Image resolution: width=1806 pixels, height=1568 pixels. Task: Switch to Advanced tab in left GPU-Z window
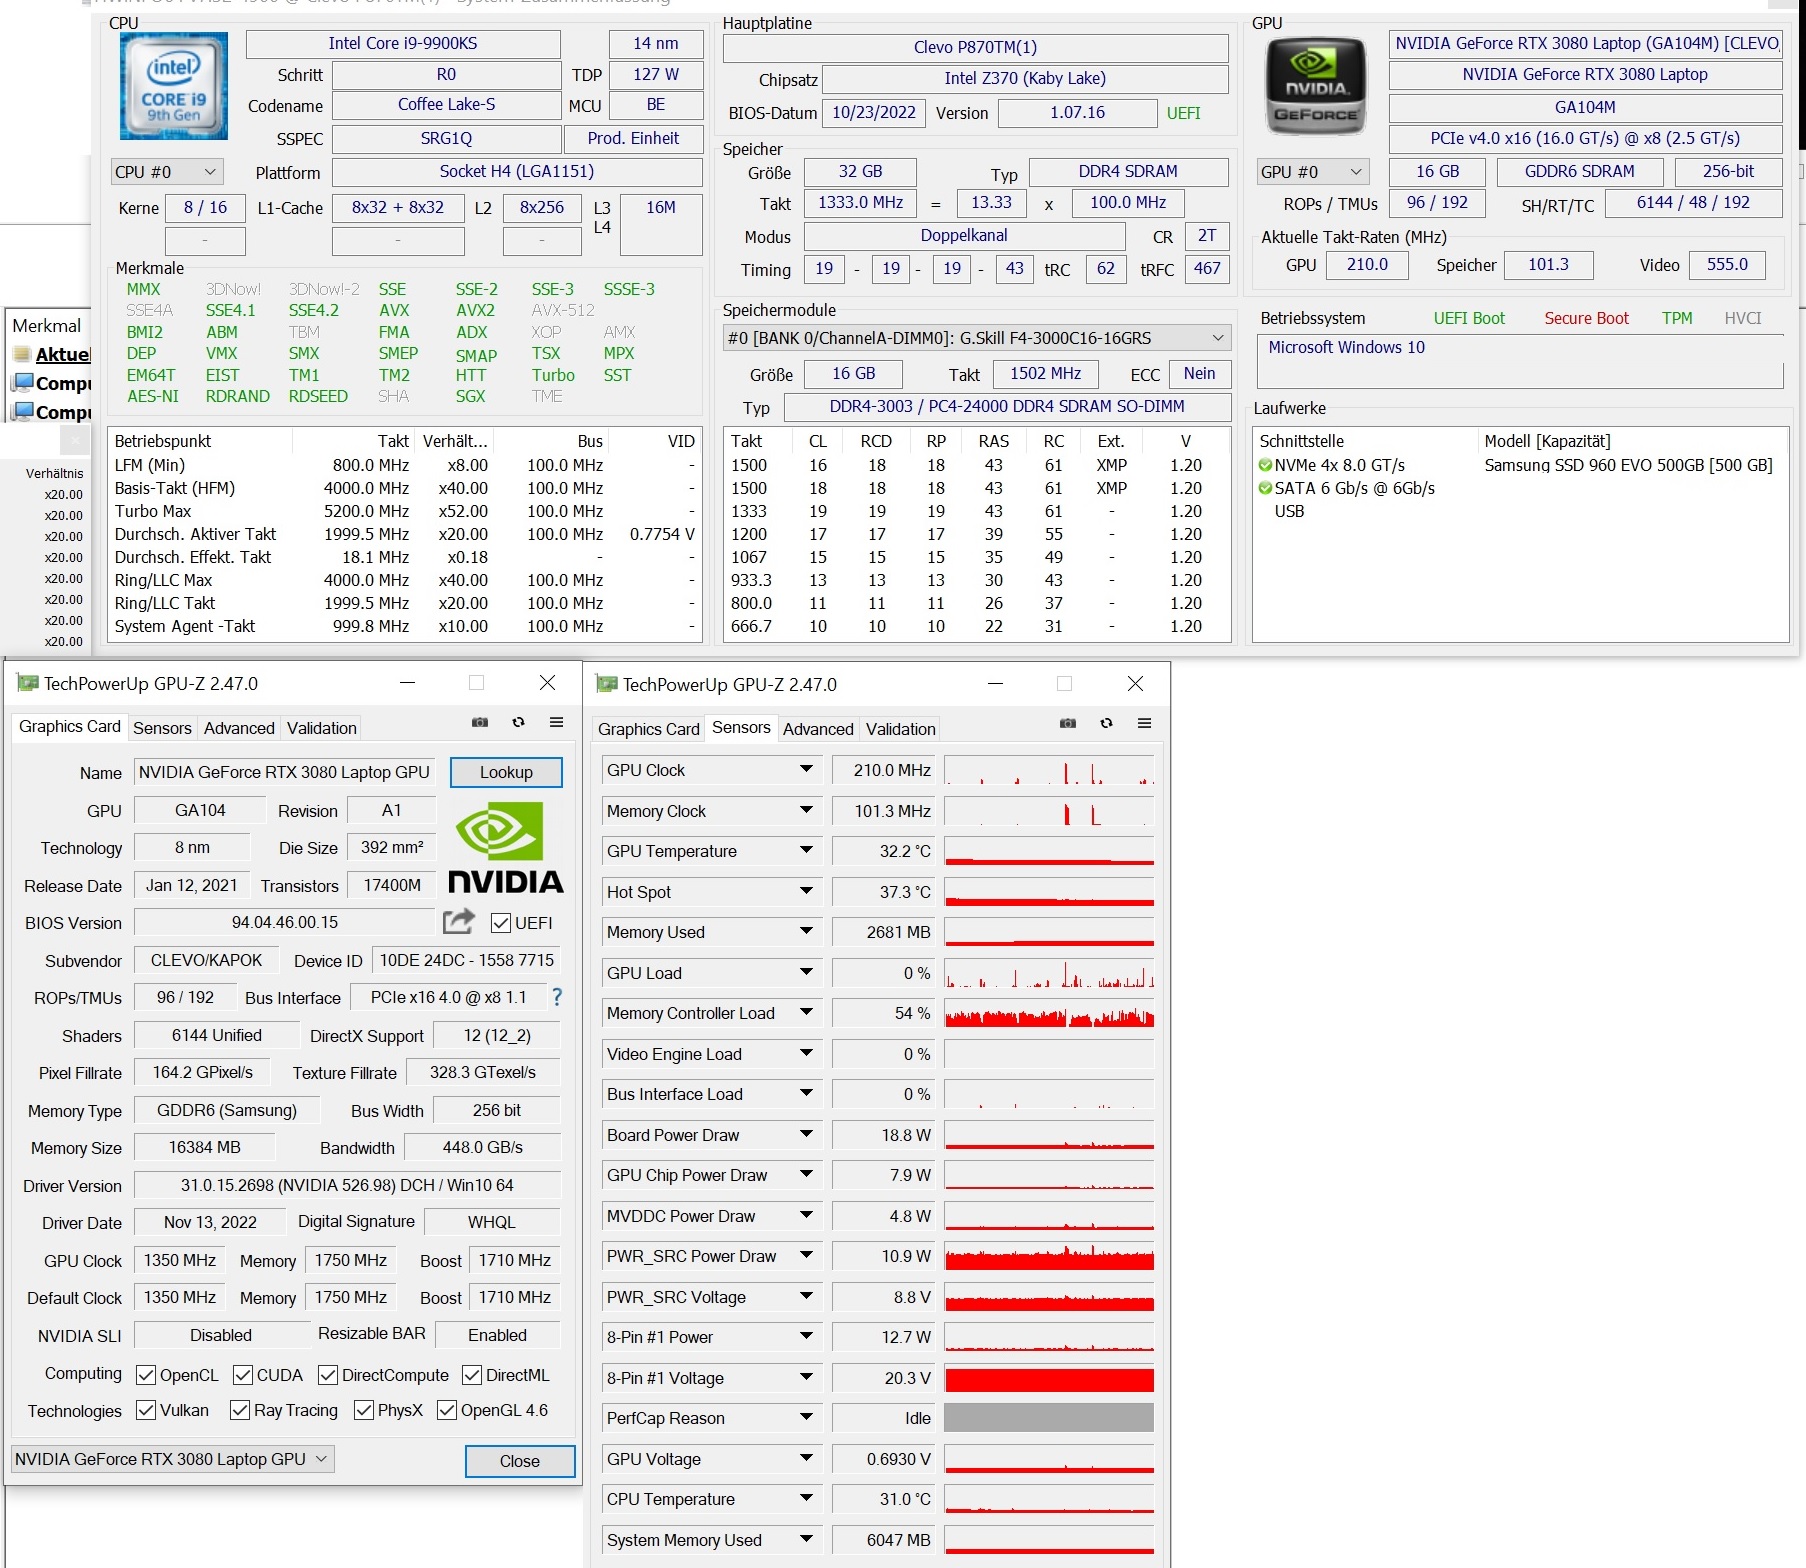(x=239, y=728)
